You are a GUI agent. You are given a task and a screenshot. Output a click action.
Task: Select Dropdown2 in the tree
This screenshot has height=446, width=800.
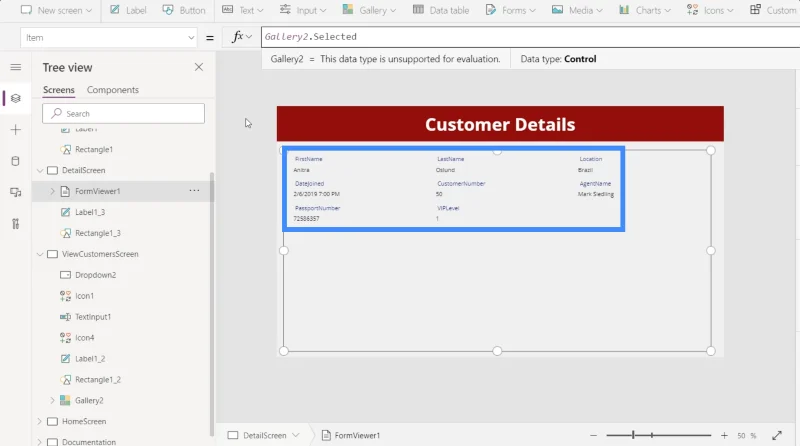coord(95,275)
